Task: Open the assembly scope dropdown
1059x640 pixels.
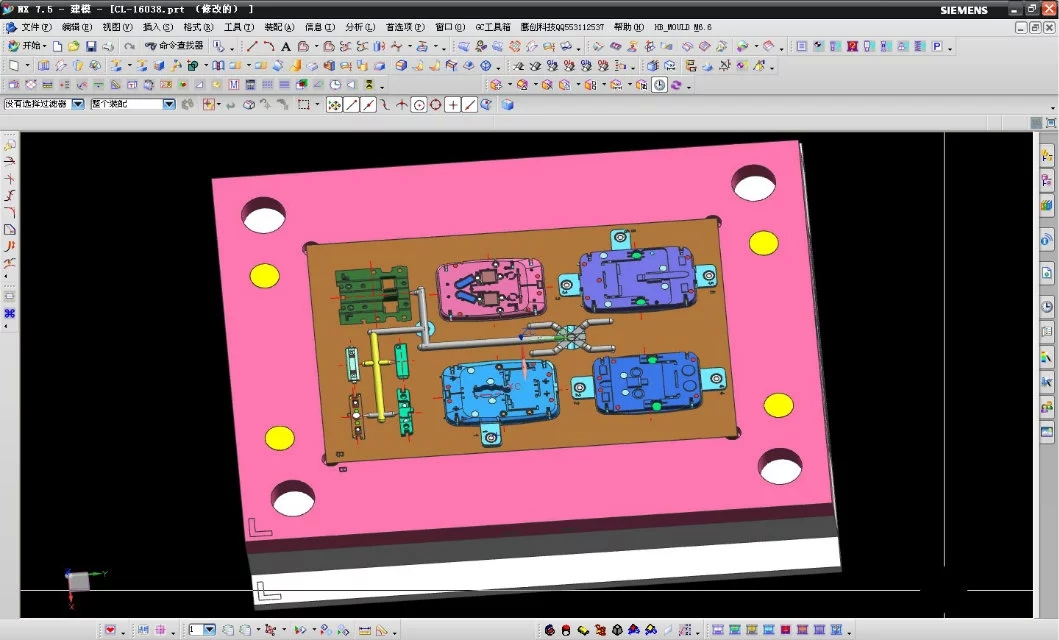Action: pyautogui.click(x=168, y=104)
